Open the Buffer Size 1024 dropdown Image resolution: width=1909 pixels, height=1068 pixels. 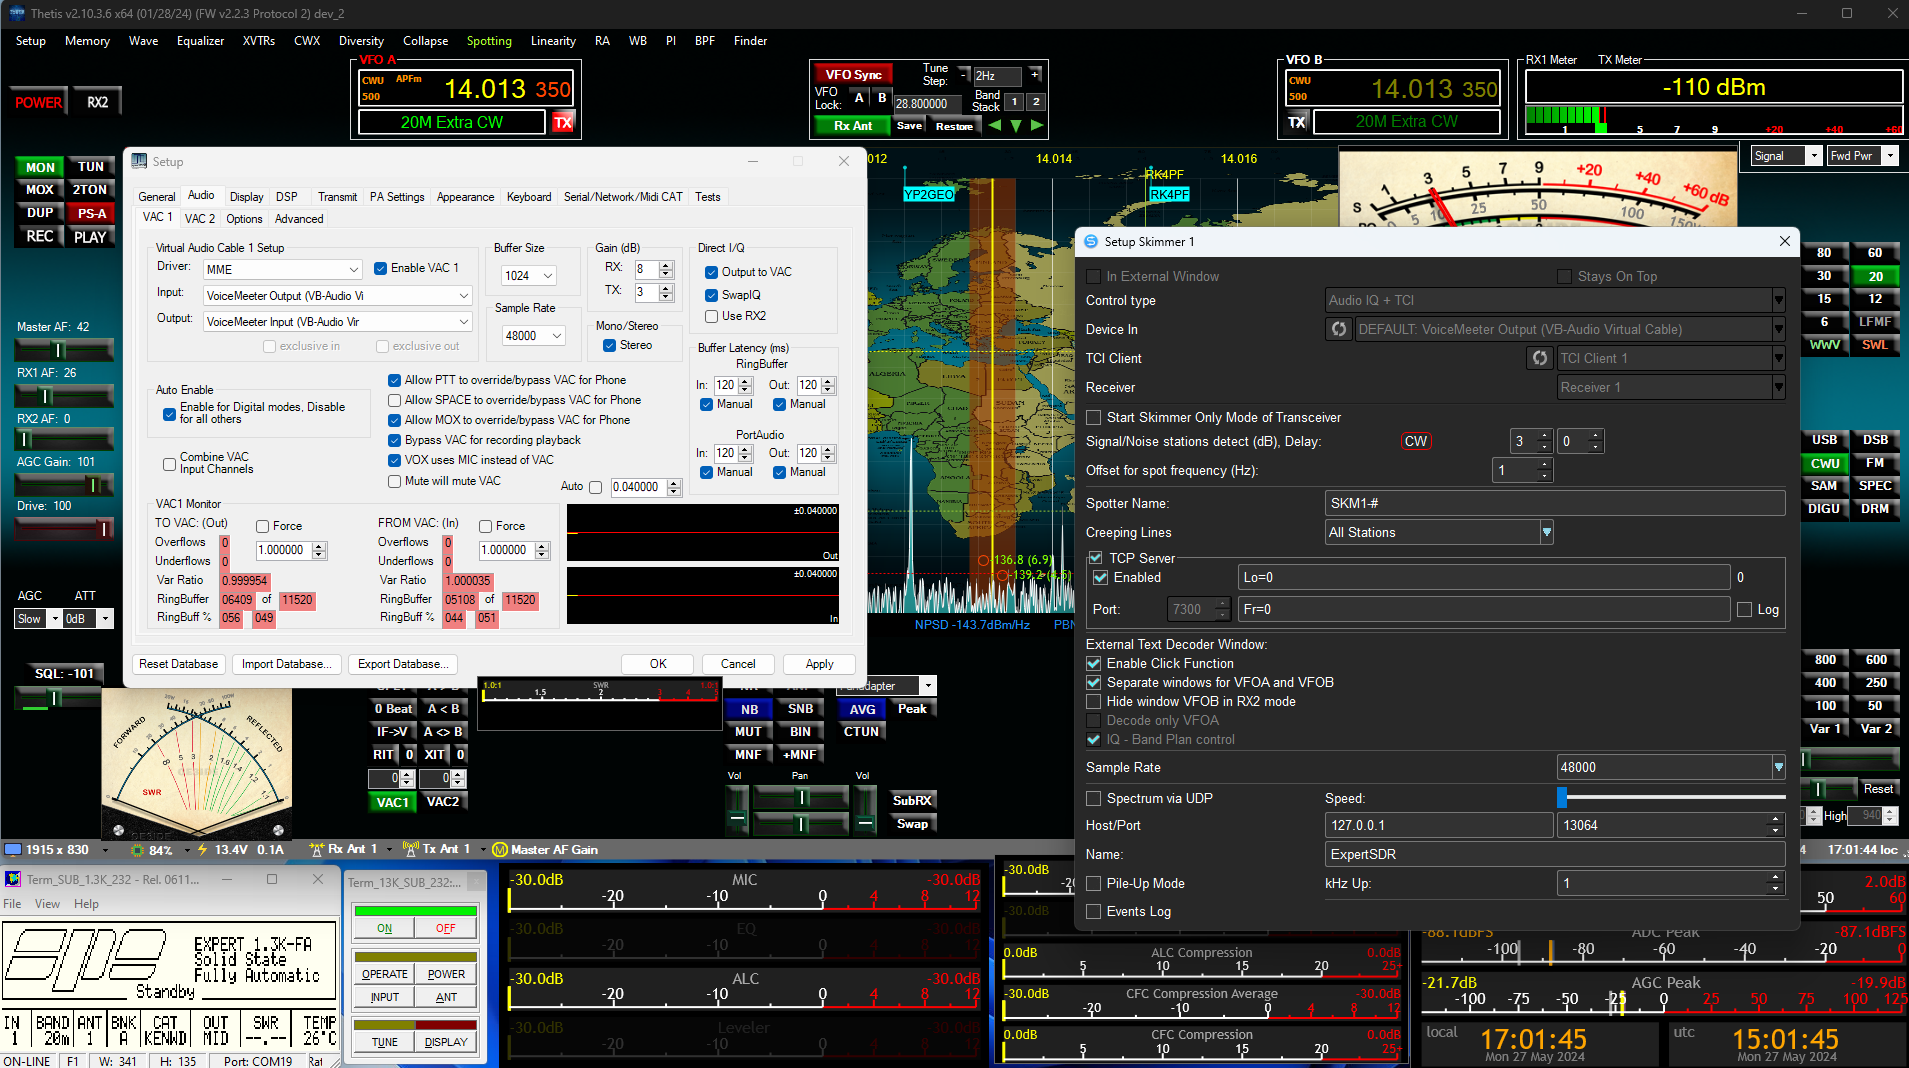point(528,276)
